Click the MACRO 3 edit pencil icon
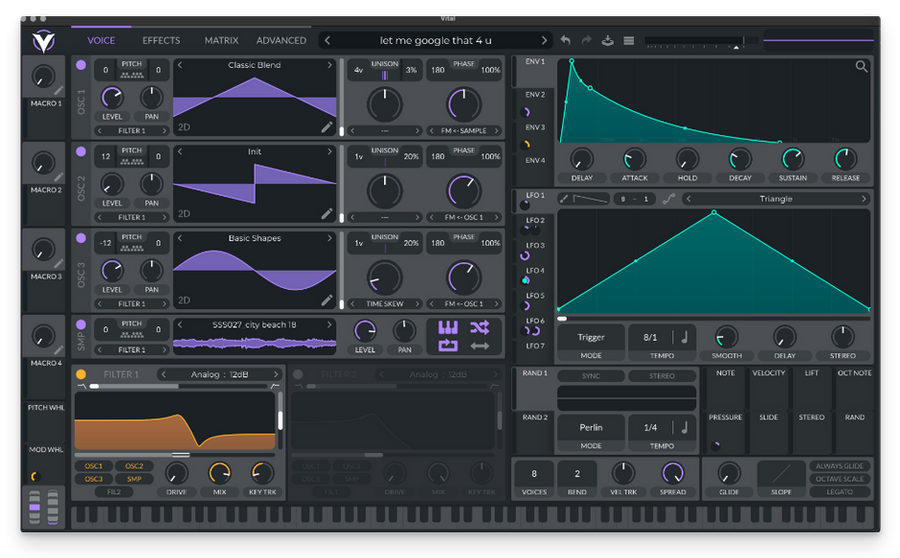 [59, 264]
